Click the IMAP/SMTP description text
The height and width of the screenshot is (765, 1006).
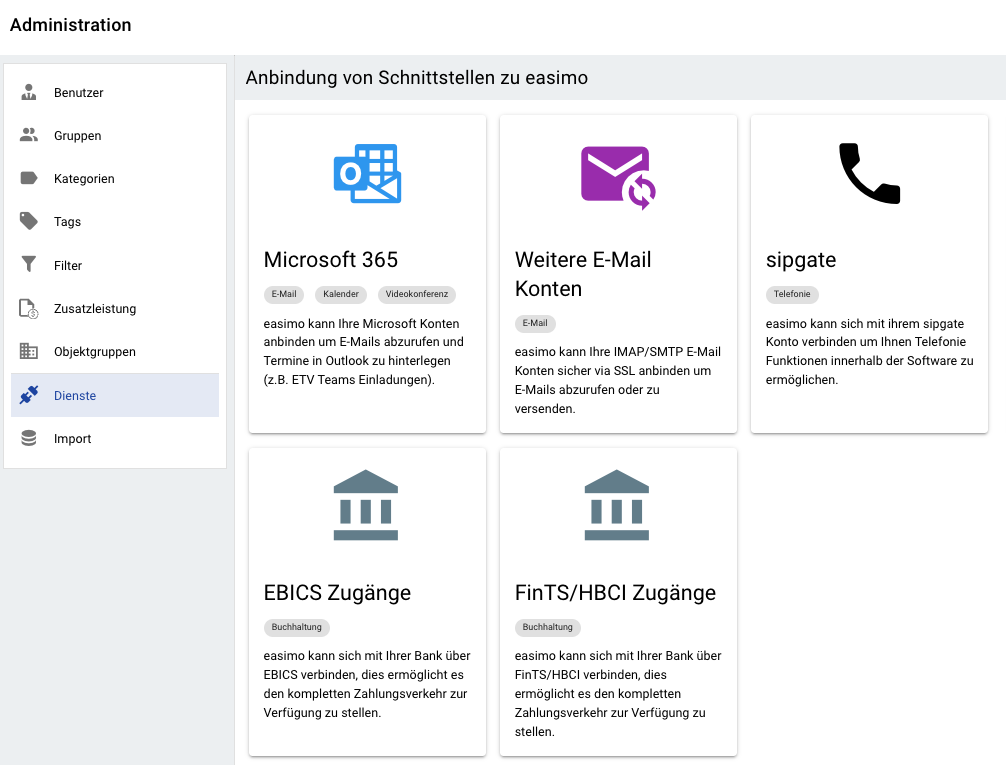click(617, 380)
